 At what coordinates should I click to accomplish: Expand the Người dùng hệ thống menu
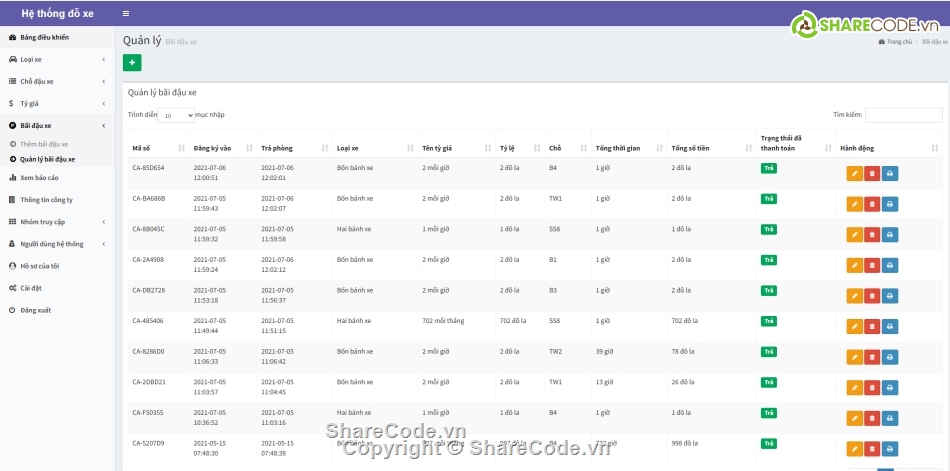[57, 244]
